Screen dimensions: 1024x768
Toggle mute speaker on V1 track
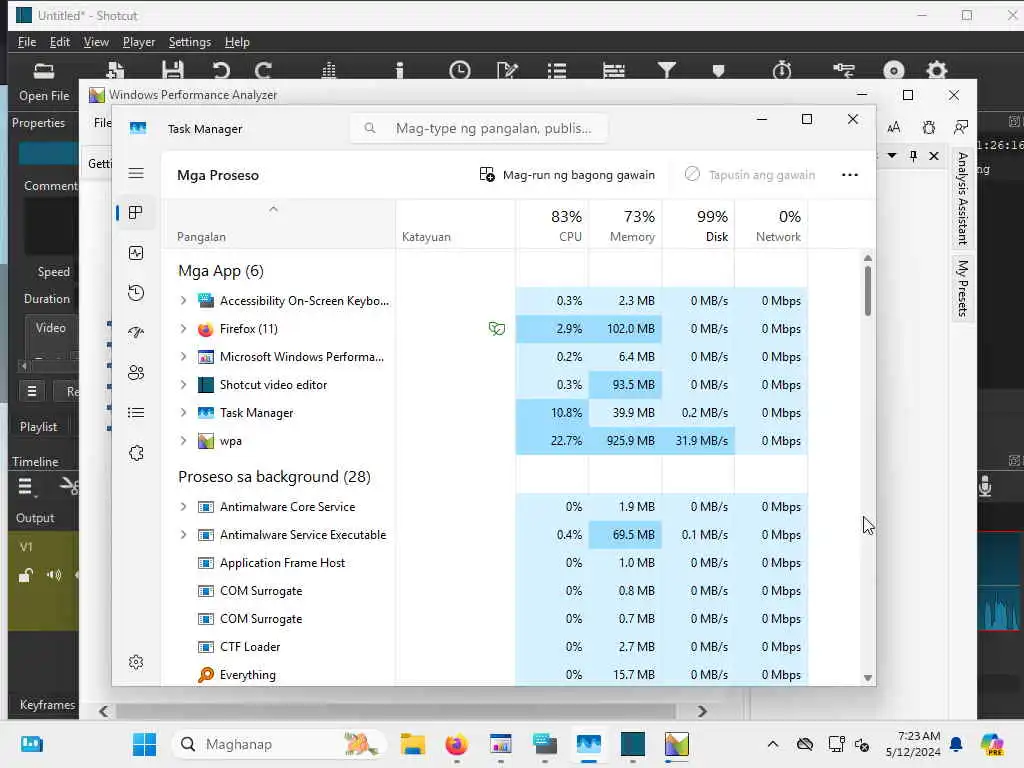pos(54,575)
